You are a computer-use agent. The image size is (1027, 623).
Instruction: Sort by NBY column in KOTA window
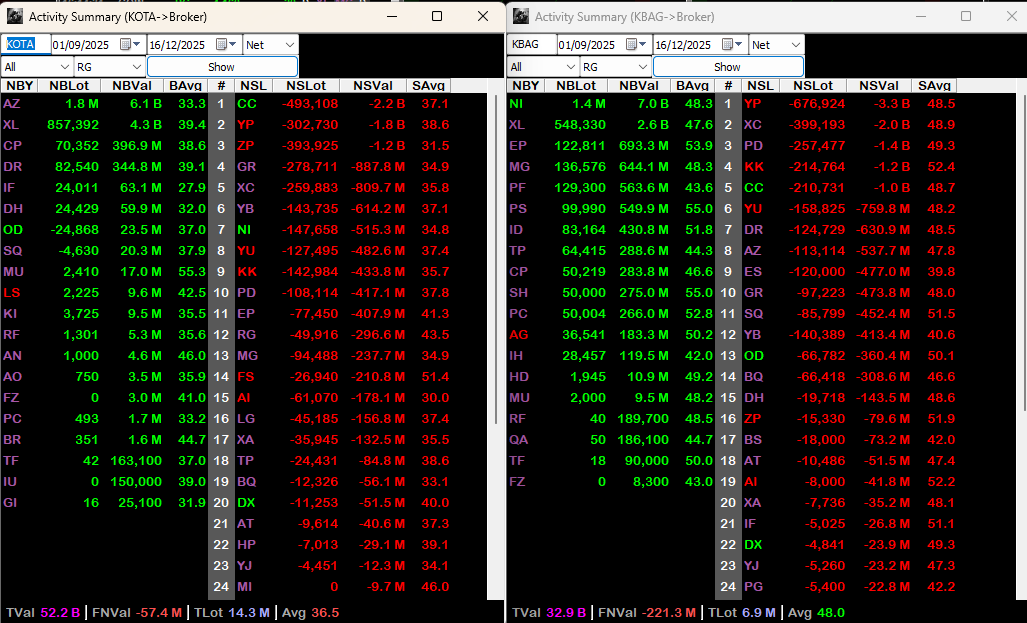(x=20, y=86)
